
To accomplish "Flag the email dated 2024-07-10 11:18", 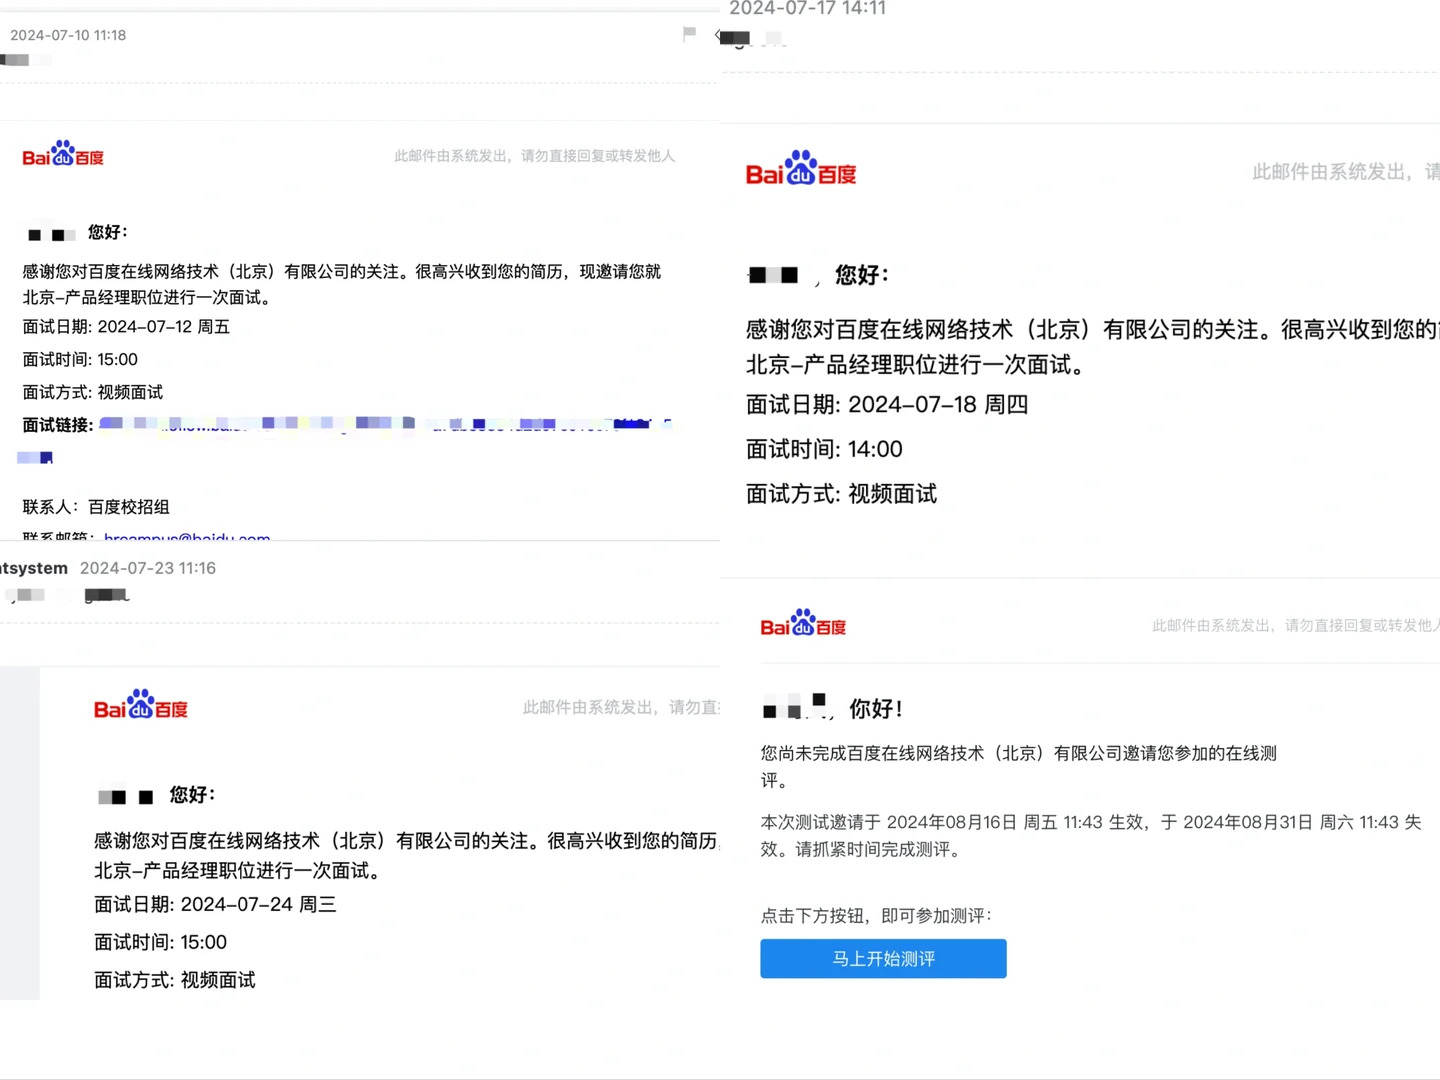I will [x=689, y=34].
